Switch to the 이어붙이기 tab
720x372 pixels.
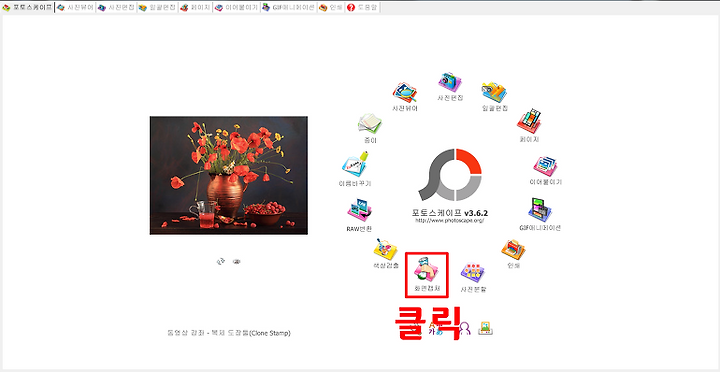pos(236,8)
